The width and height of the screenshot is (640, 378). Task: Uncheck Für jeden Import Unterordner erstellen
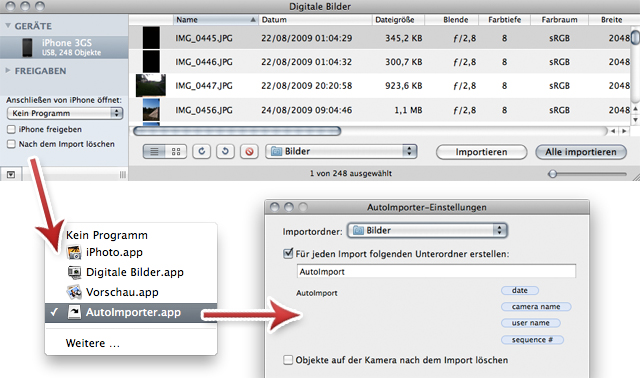[288, 253]
